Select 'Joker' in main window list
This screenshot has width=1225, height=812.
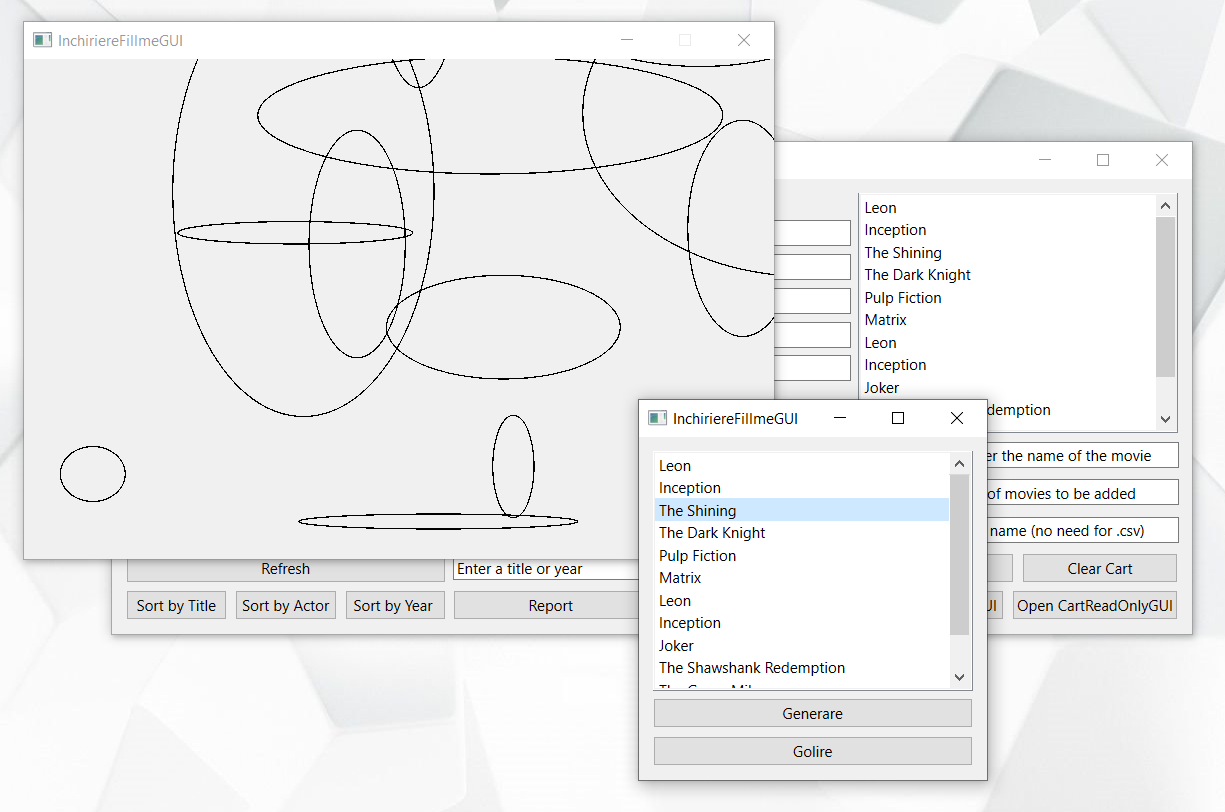coord(1007,388)
